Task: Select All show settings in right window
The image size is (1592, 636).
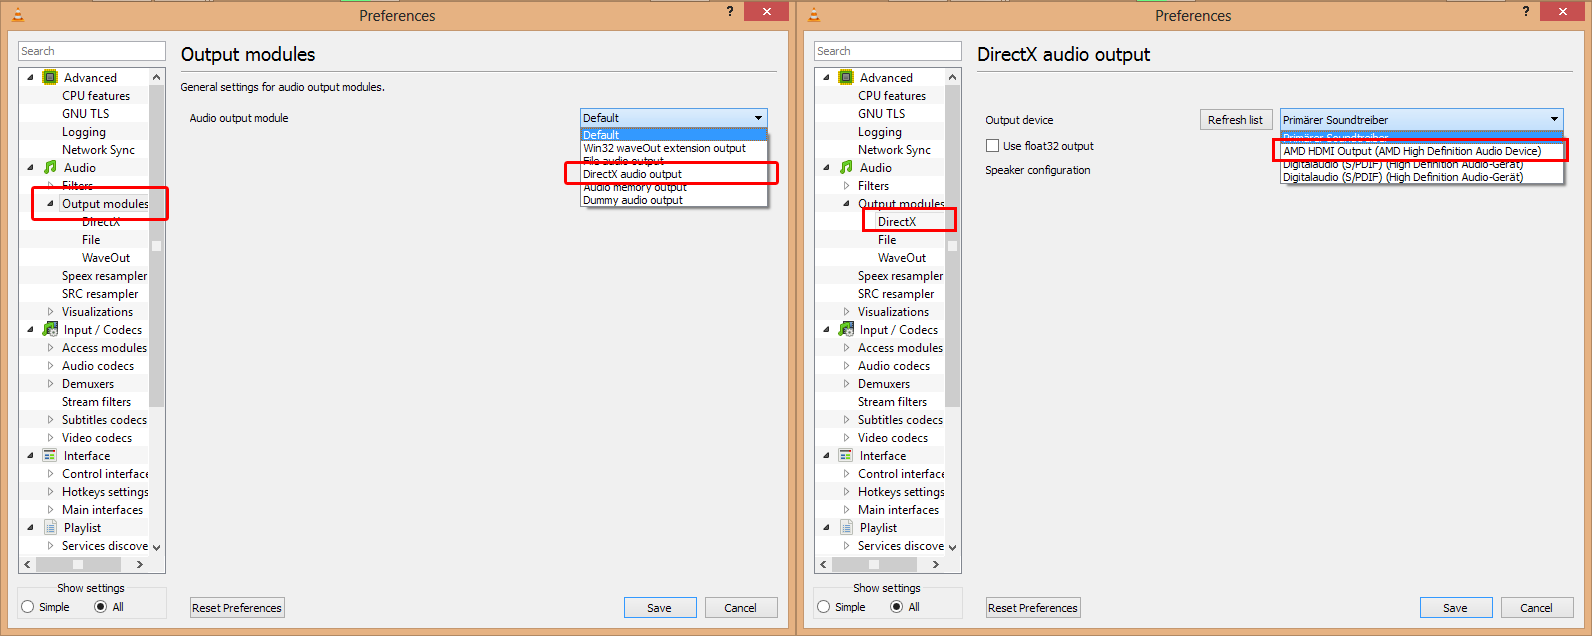Action: pos(897,607)
